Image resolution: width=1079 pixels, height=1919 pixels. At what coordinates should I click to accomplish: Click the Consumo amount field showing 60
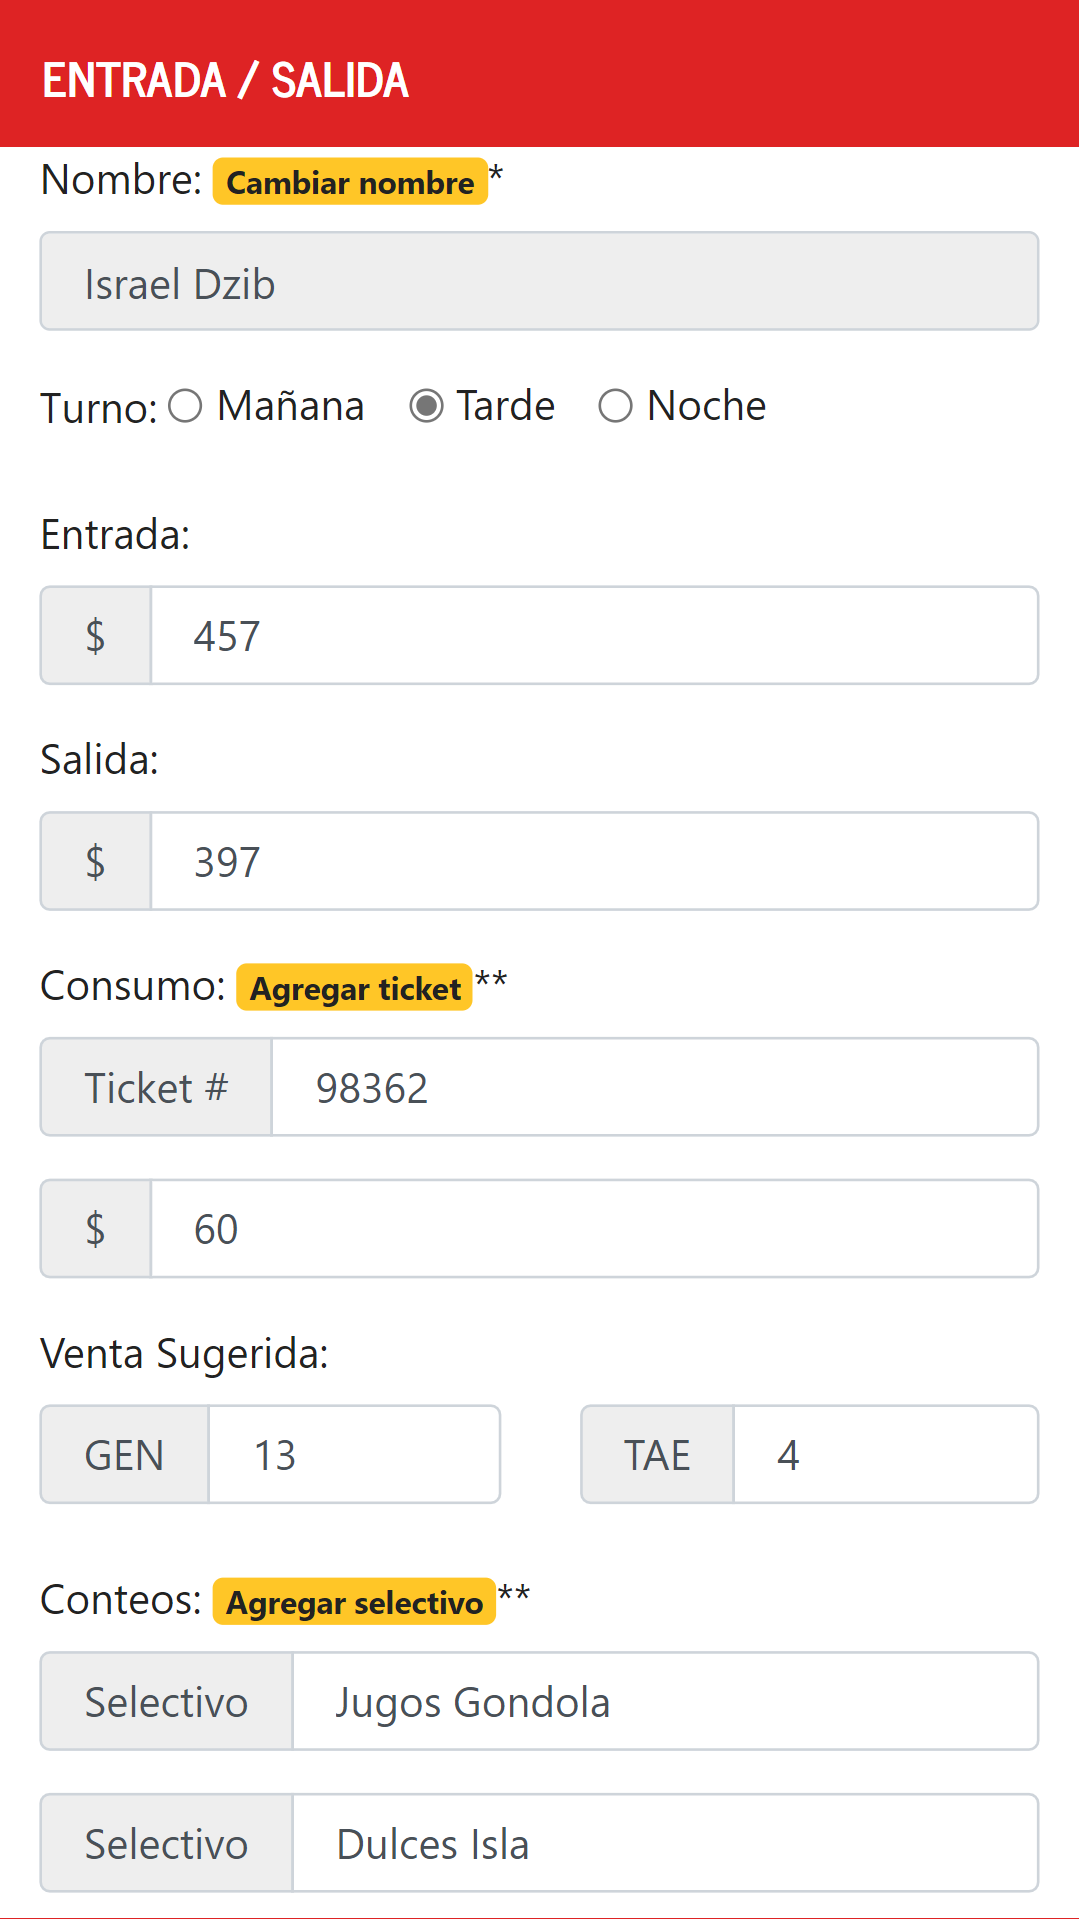[x=594, y=1229]
